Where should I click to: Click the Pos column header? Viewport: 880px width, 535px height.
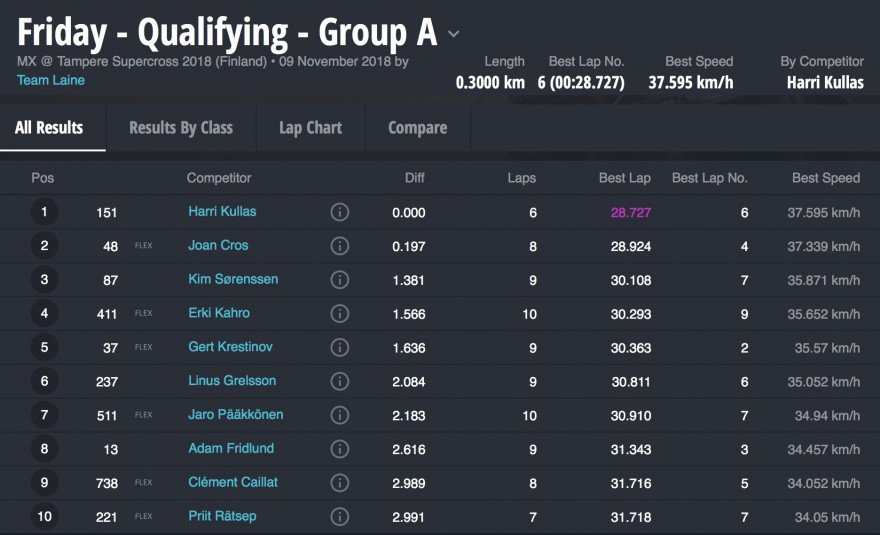(43, 178)
